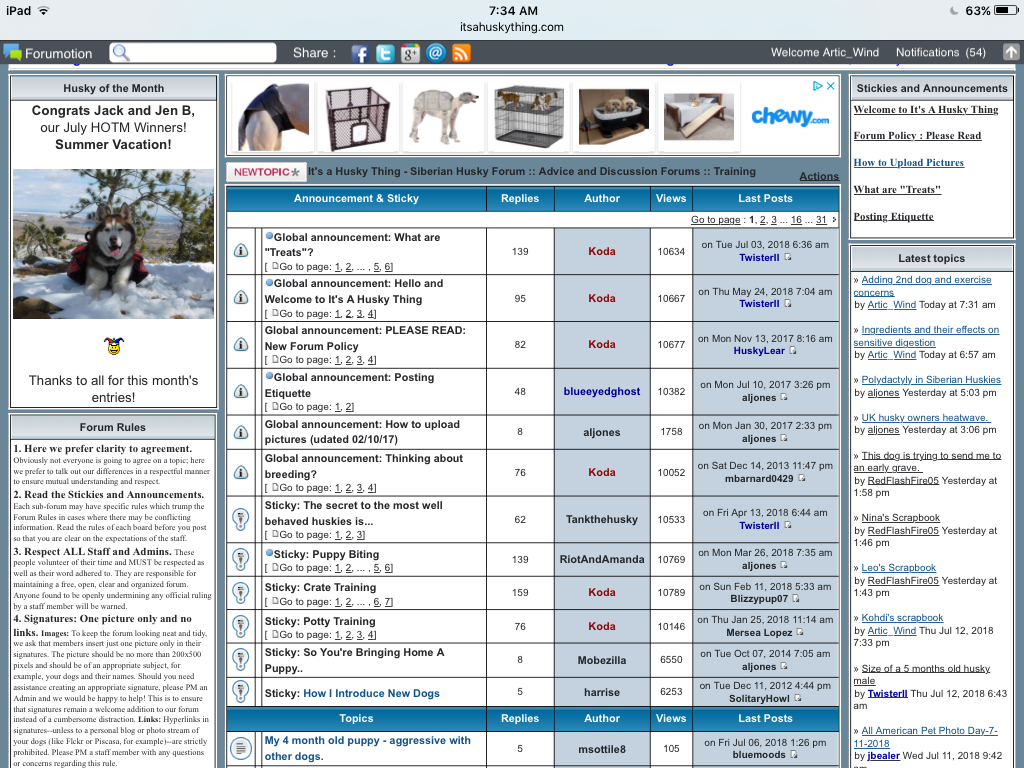
Task: Click Author header in Topics table
Action: tap(602, 718)
